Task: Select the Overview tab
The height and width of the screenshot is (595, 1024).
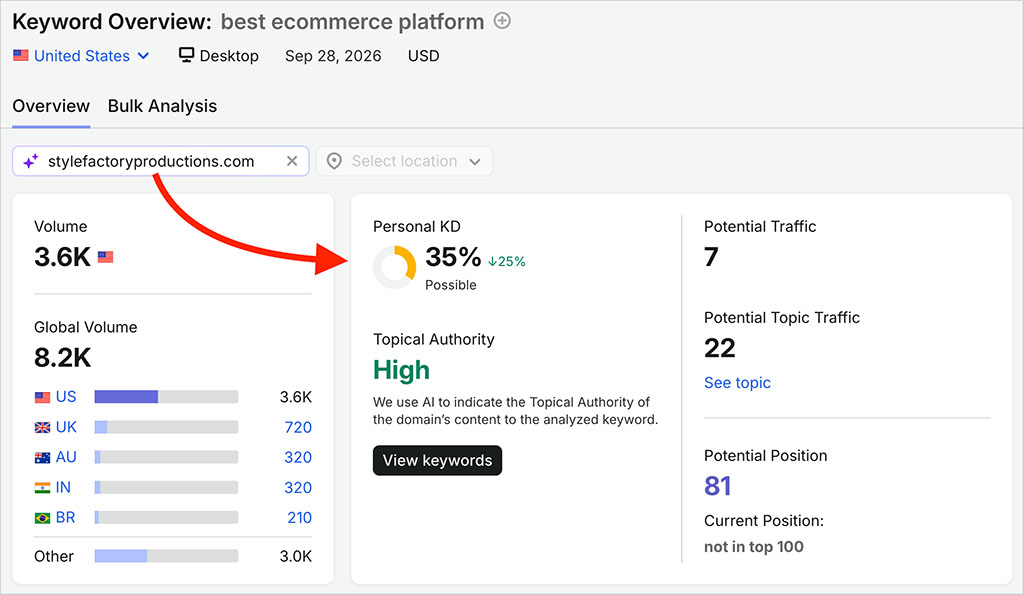Action: pos(51,106)
